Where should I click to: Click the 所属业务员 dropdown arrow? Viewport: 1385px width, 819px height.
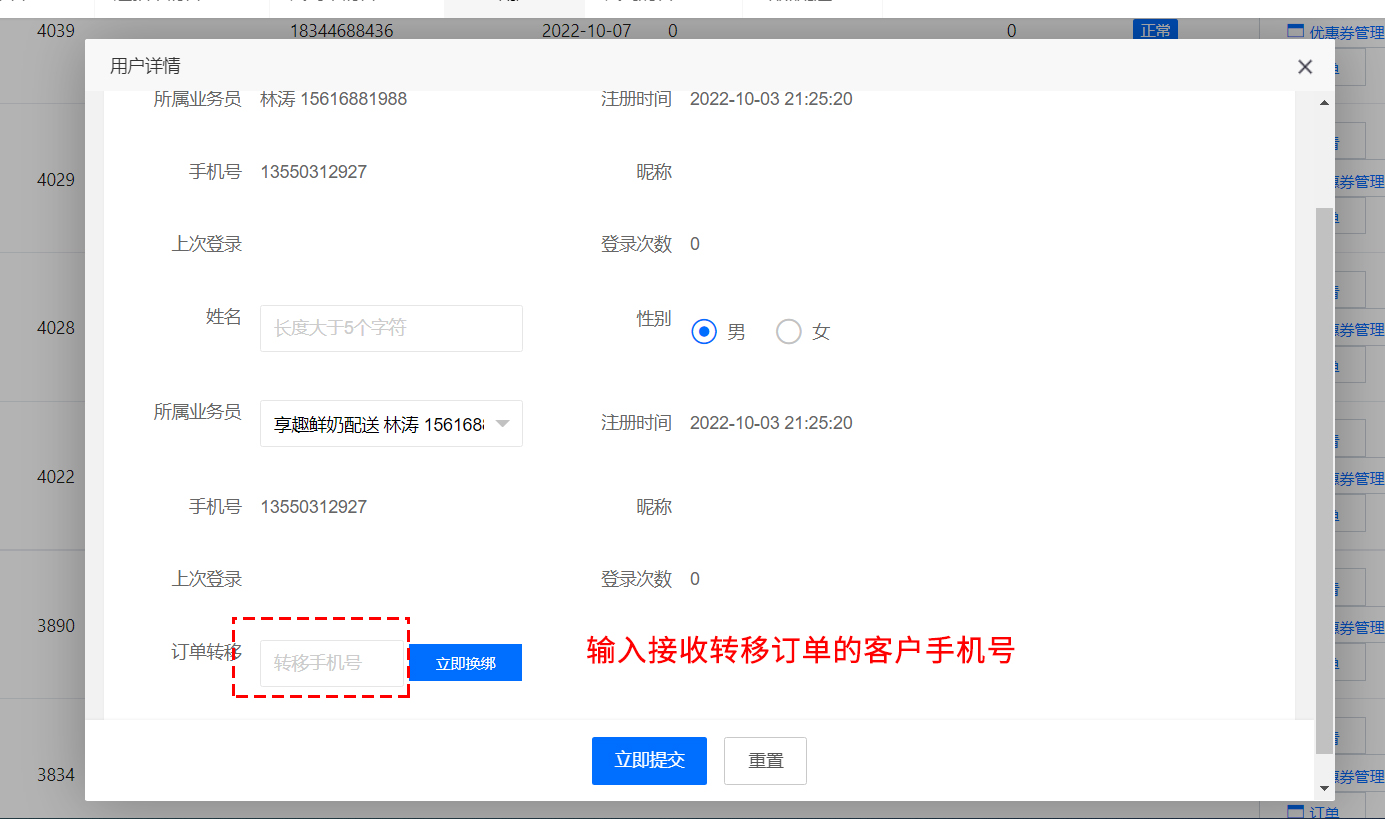[503, 424]
